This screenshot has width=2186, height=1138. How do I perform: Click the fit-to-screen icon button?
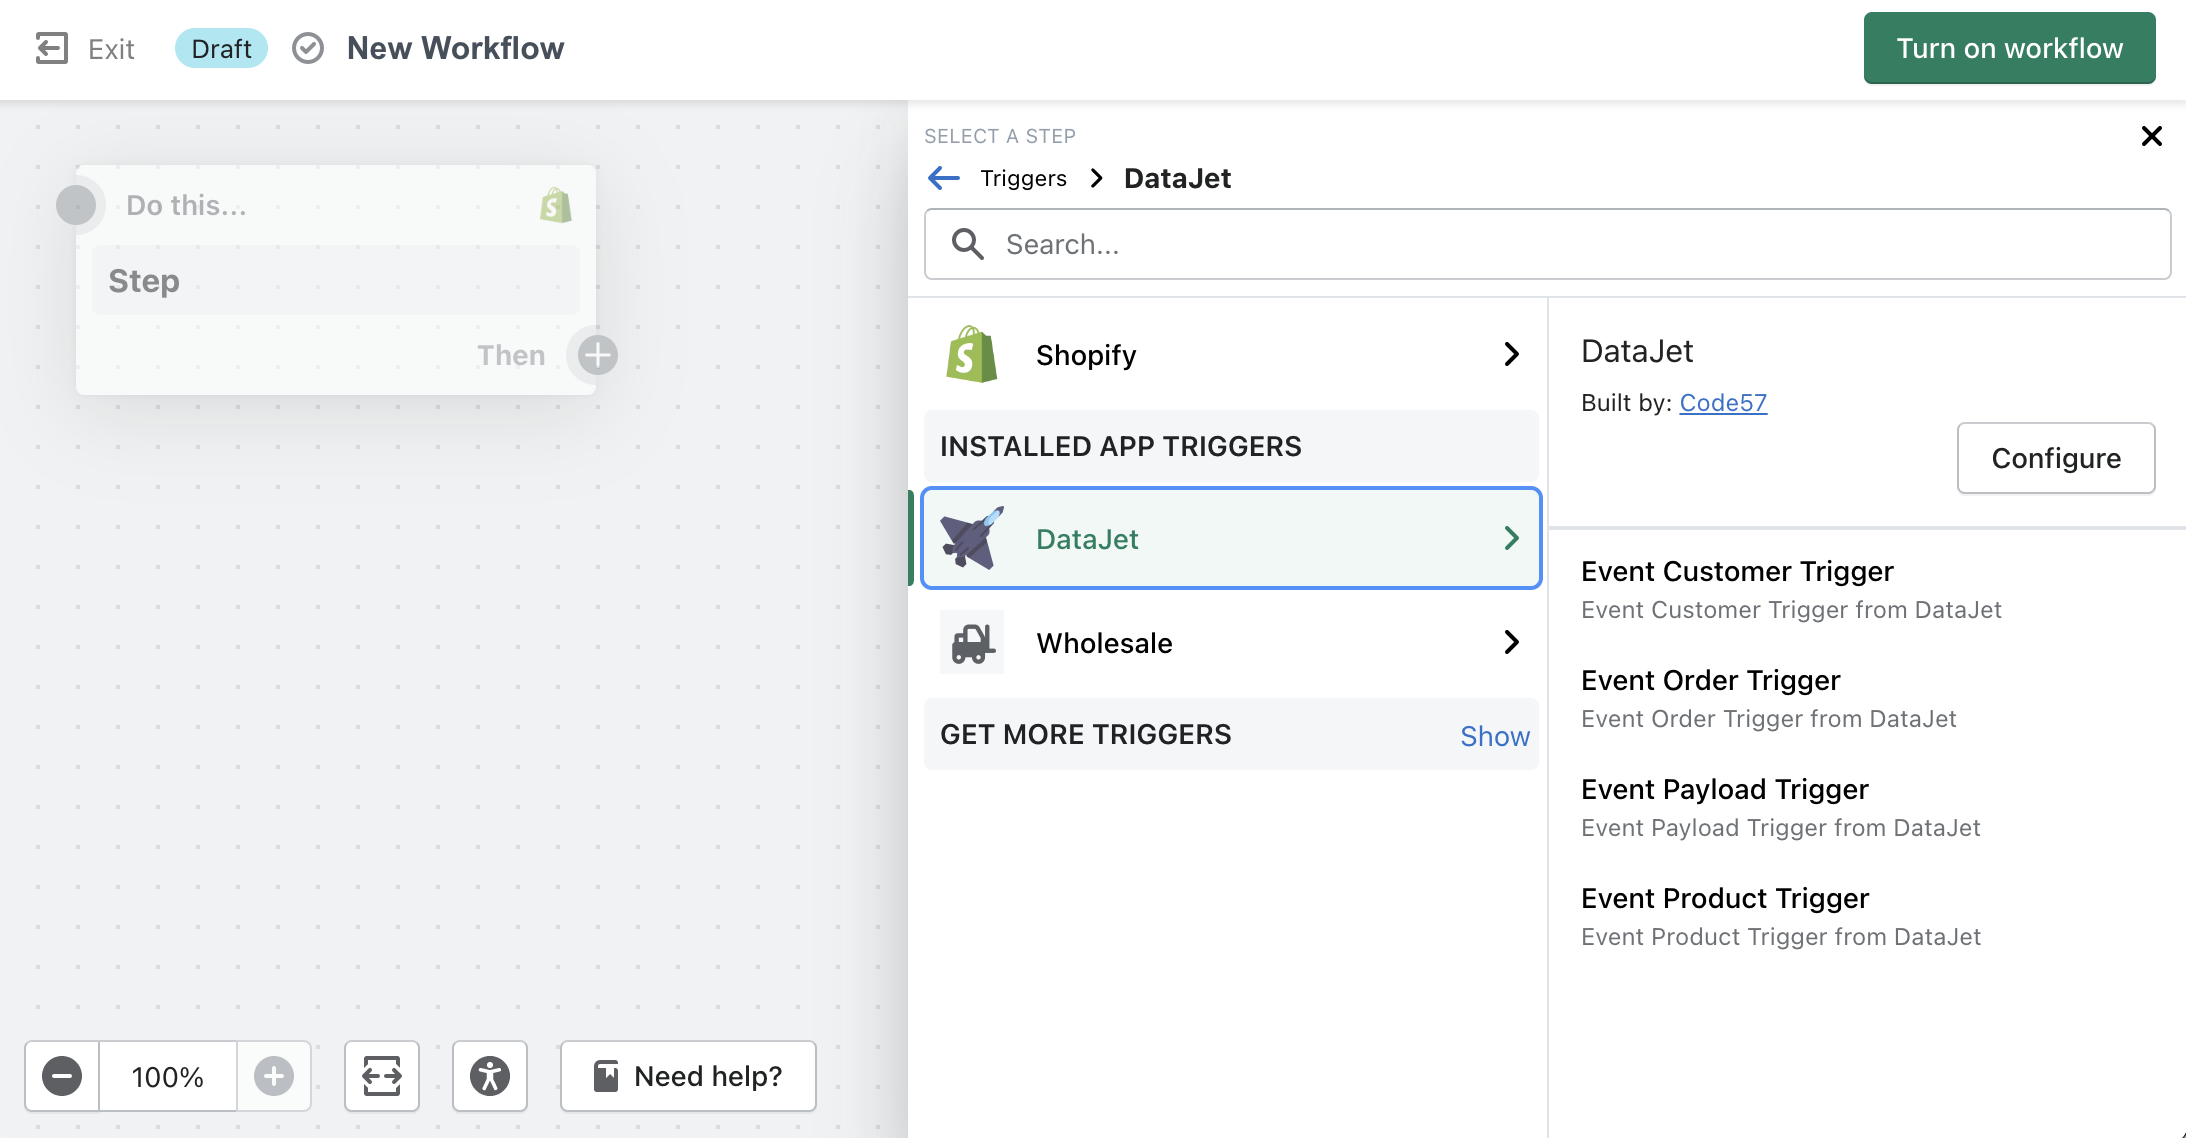[382, 1076]
